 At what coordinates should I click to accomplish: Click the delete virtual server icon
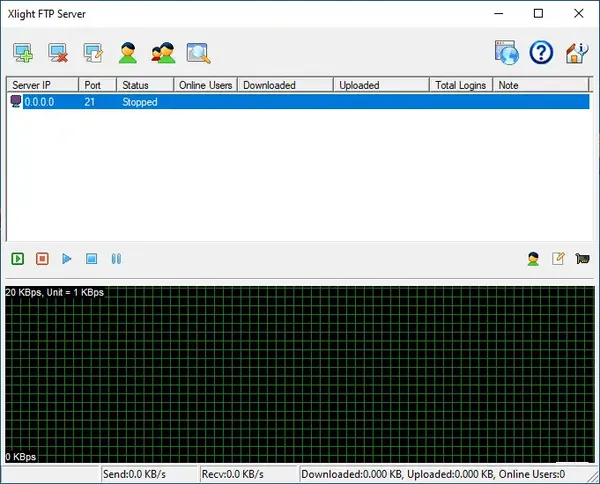coord(58,53)
